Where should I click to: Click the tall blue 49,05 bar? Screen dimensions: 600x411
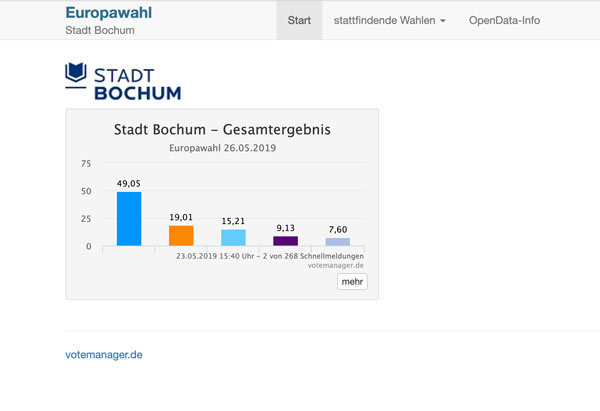(129, 219)
